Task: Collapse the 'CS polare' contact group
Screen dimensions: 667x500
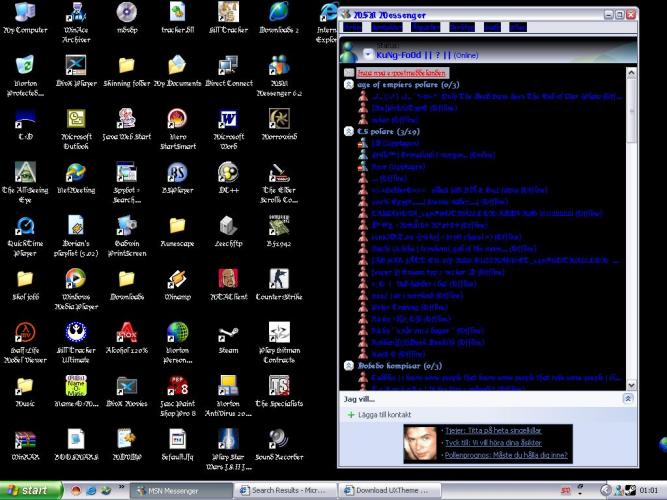Action: tap(348, 131)
